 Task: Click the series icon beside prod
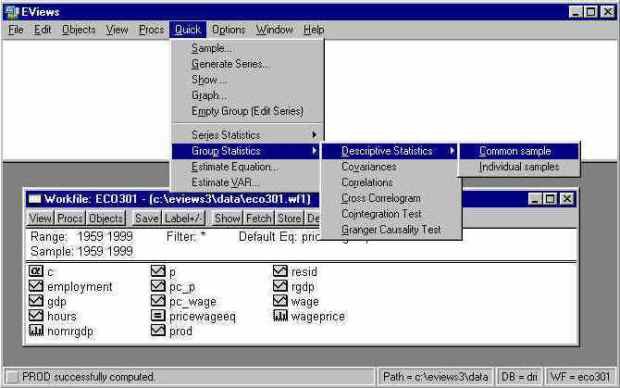coord(158,330)
